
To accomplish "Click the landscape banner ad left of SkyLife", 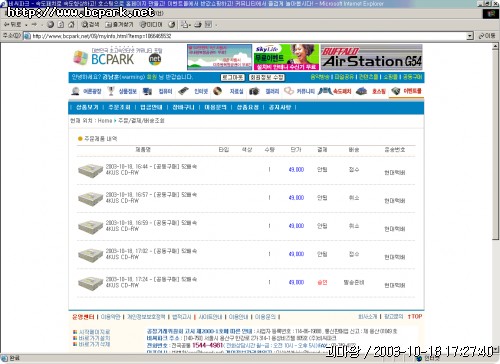I will click(219, 57).
